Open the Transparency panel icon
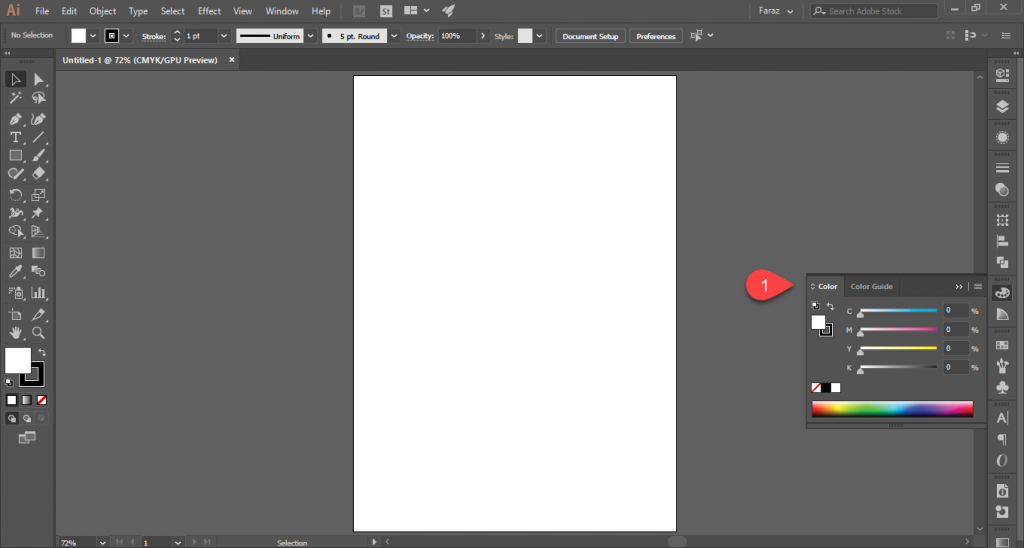The image size is (1024, 548). point(1002,190)
